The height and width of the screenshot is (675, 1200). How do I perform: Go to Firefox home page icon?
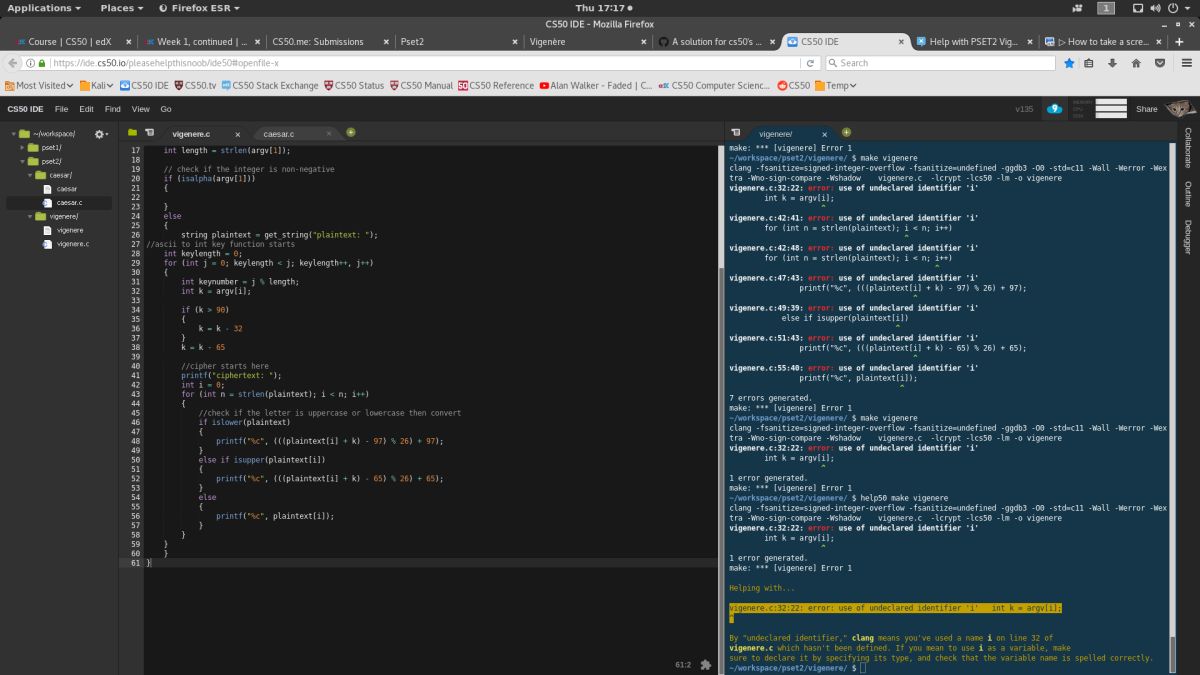[x=1136, y=62]
